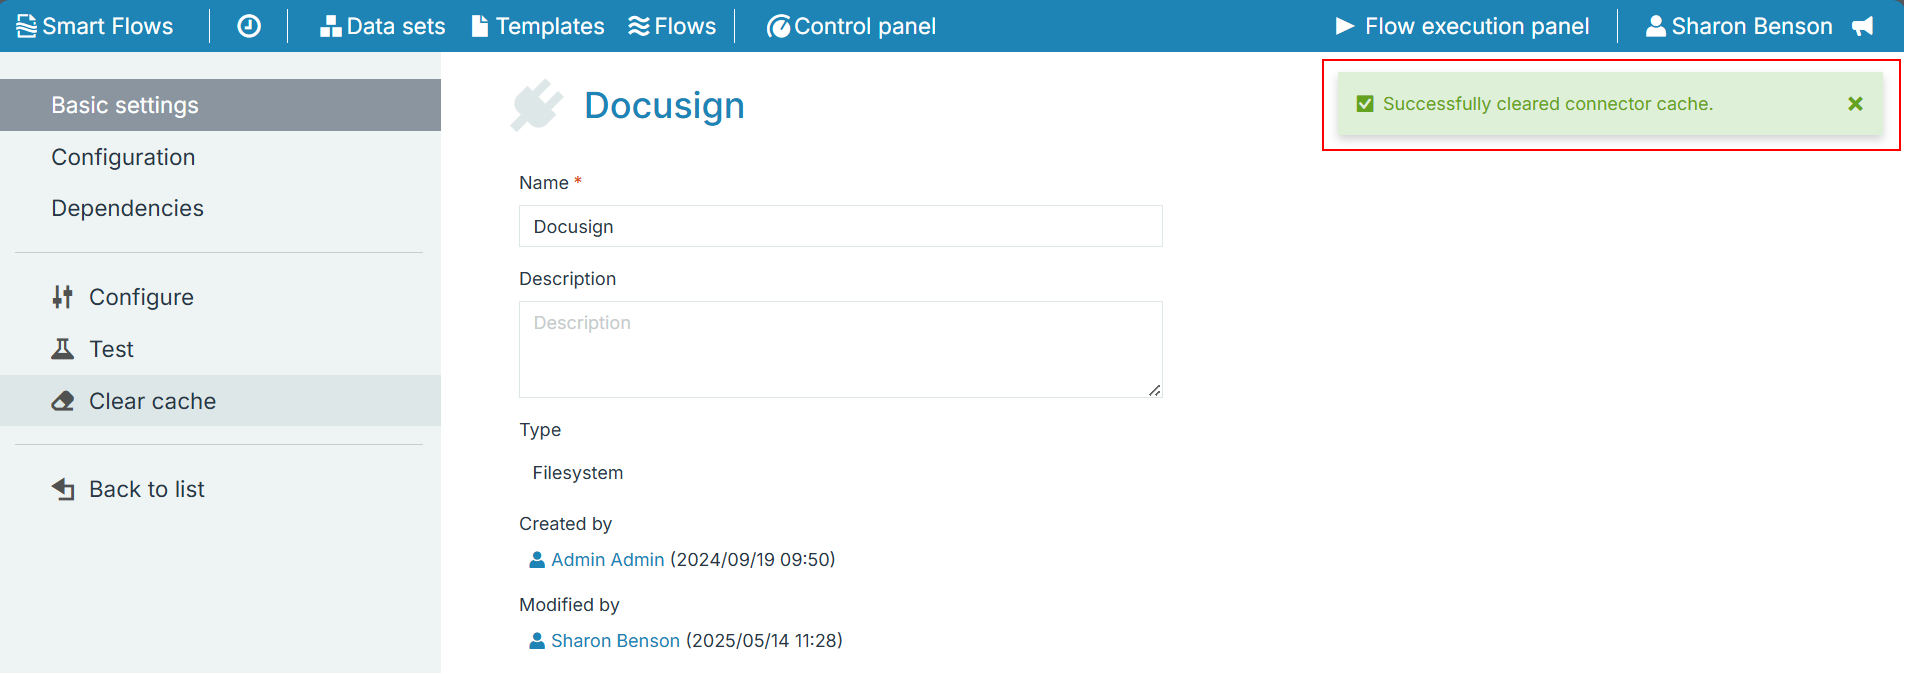Image resolution: width=1905 pixels, height=674 pixels.
Task: Open the Templates menu
Action: tap(538, 26)
